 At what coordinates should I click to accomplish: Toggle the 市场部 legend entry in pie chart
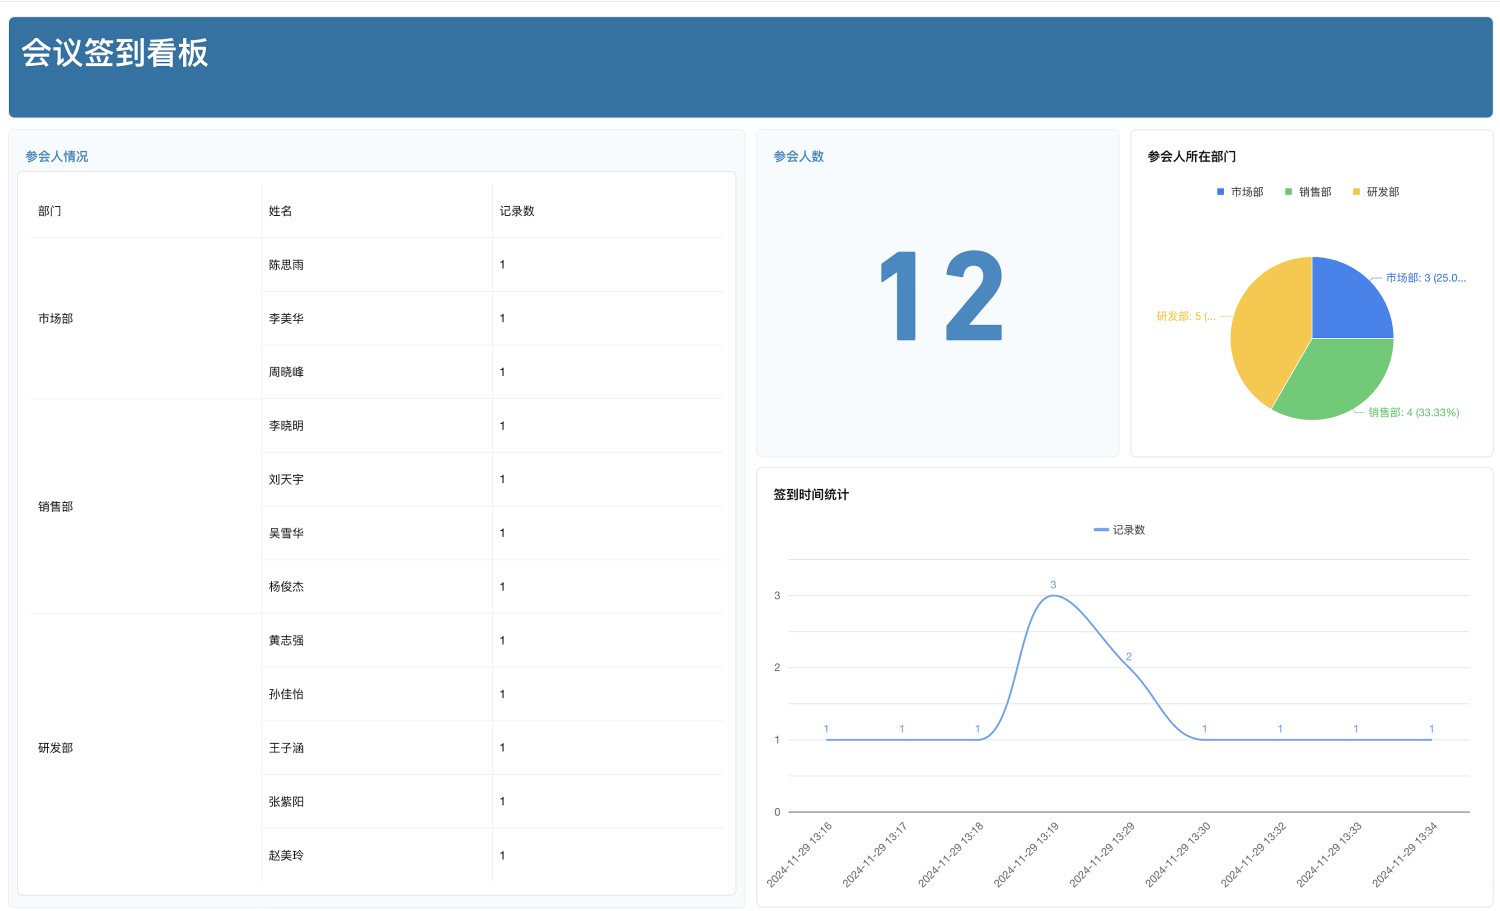[x=1239, y=192]
